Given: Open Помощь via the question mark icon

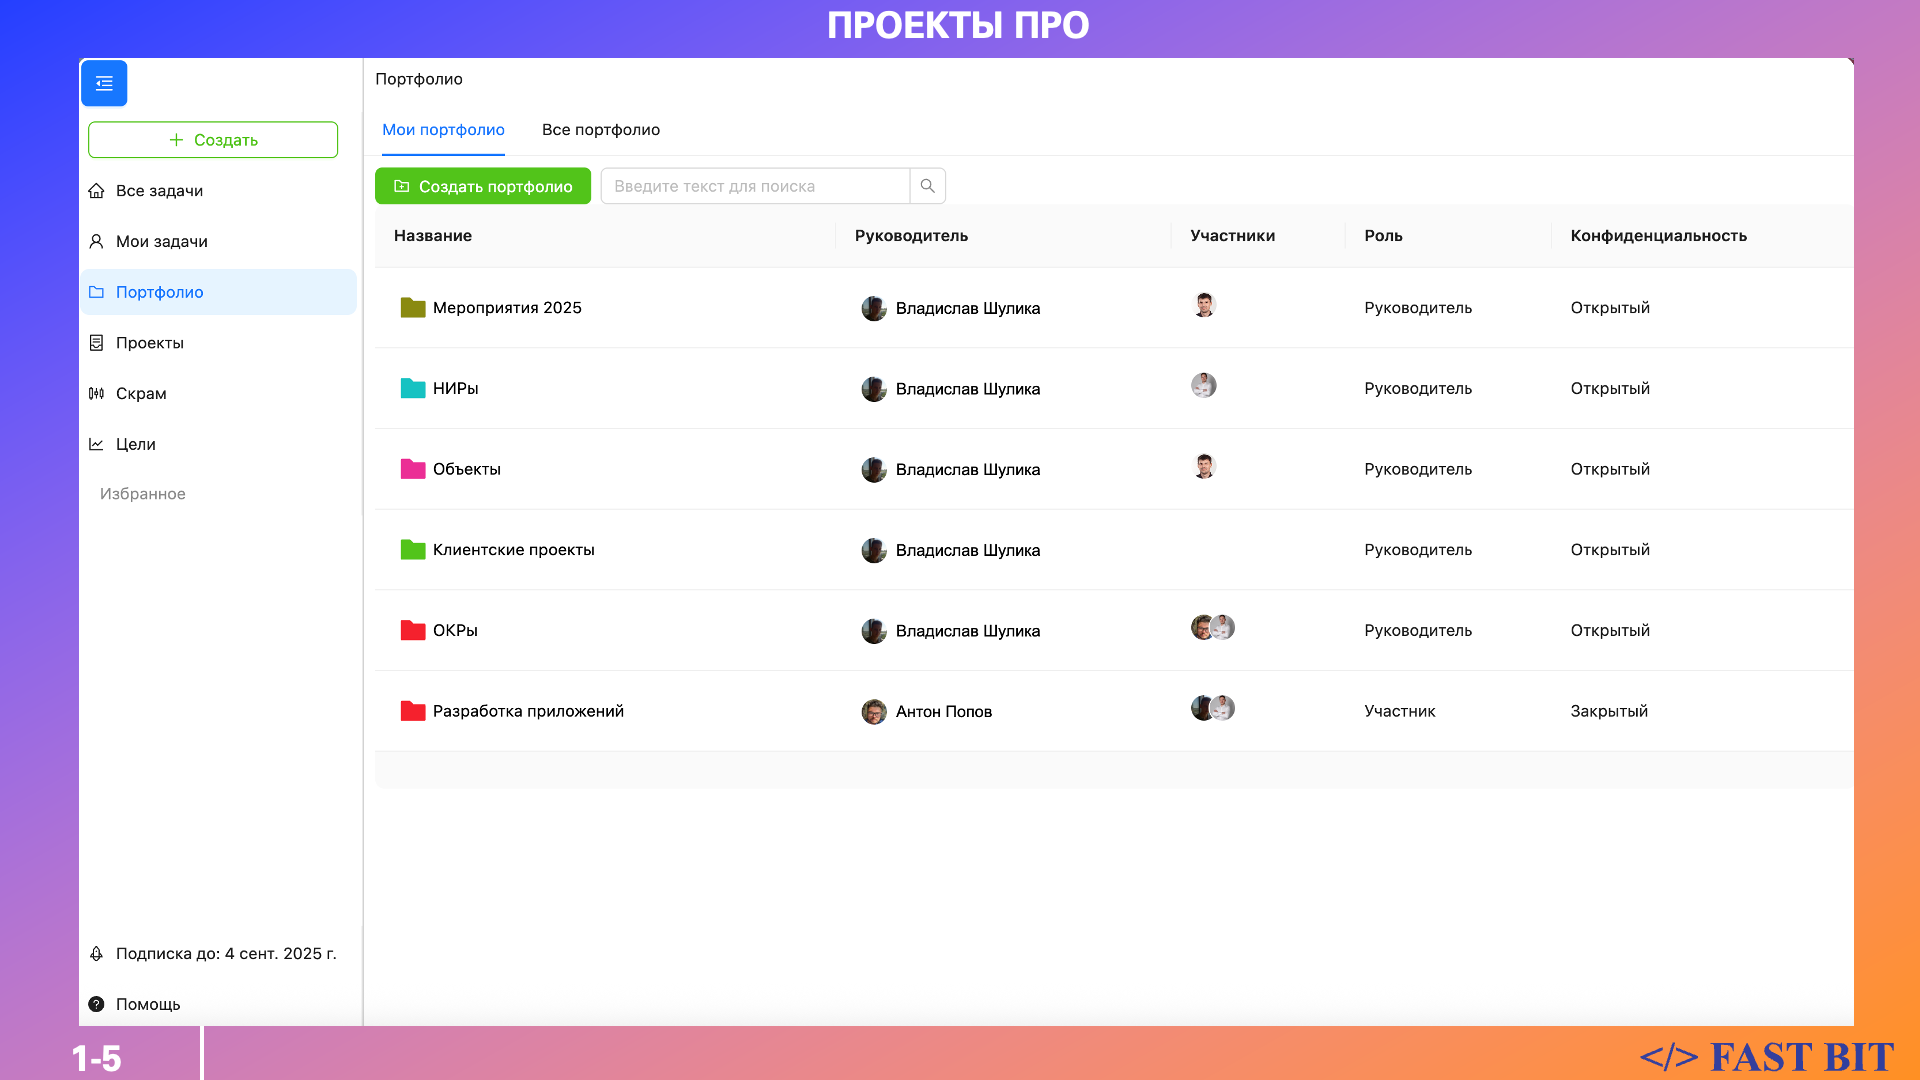Looking at the screenshot, I should (x=96, y=1004).
